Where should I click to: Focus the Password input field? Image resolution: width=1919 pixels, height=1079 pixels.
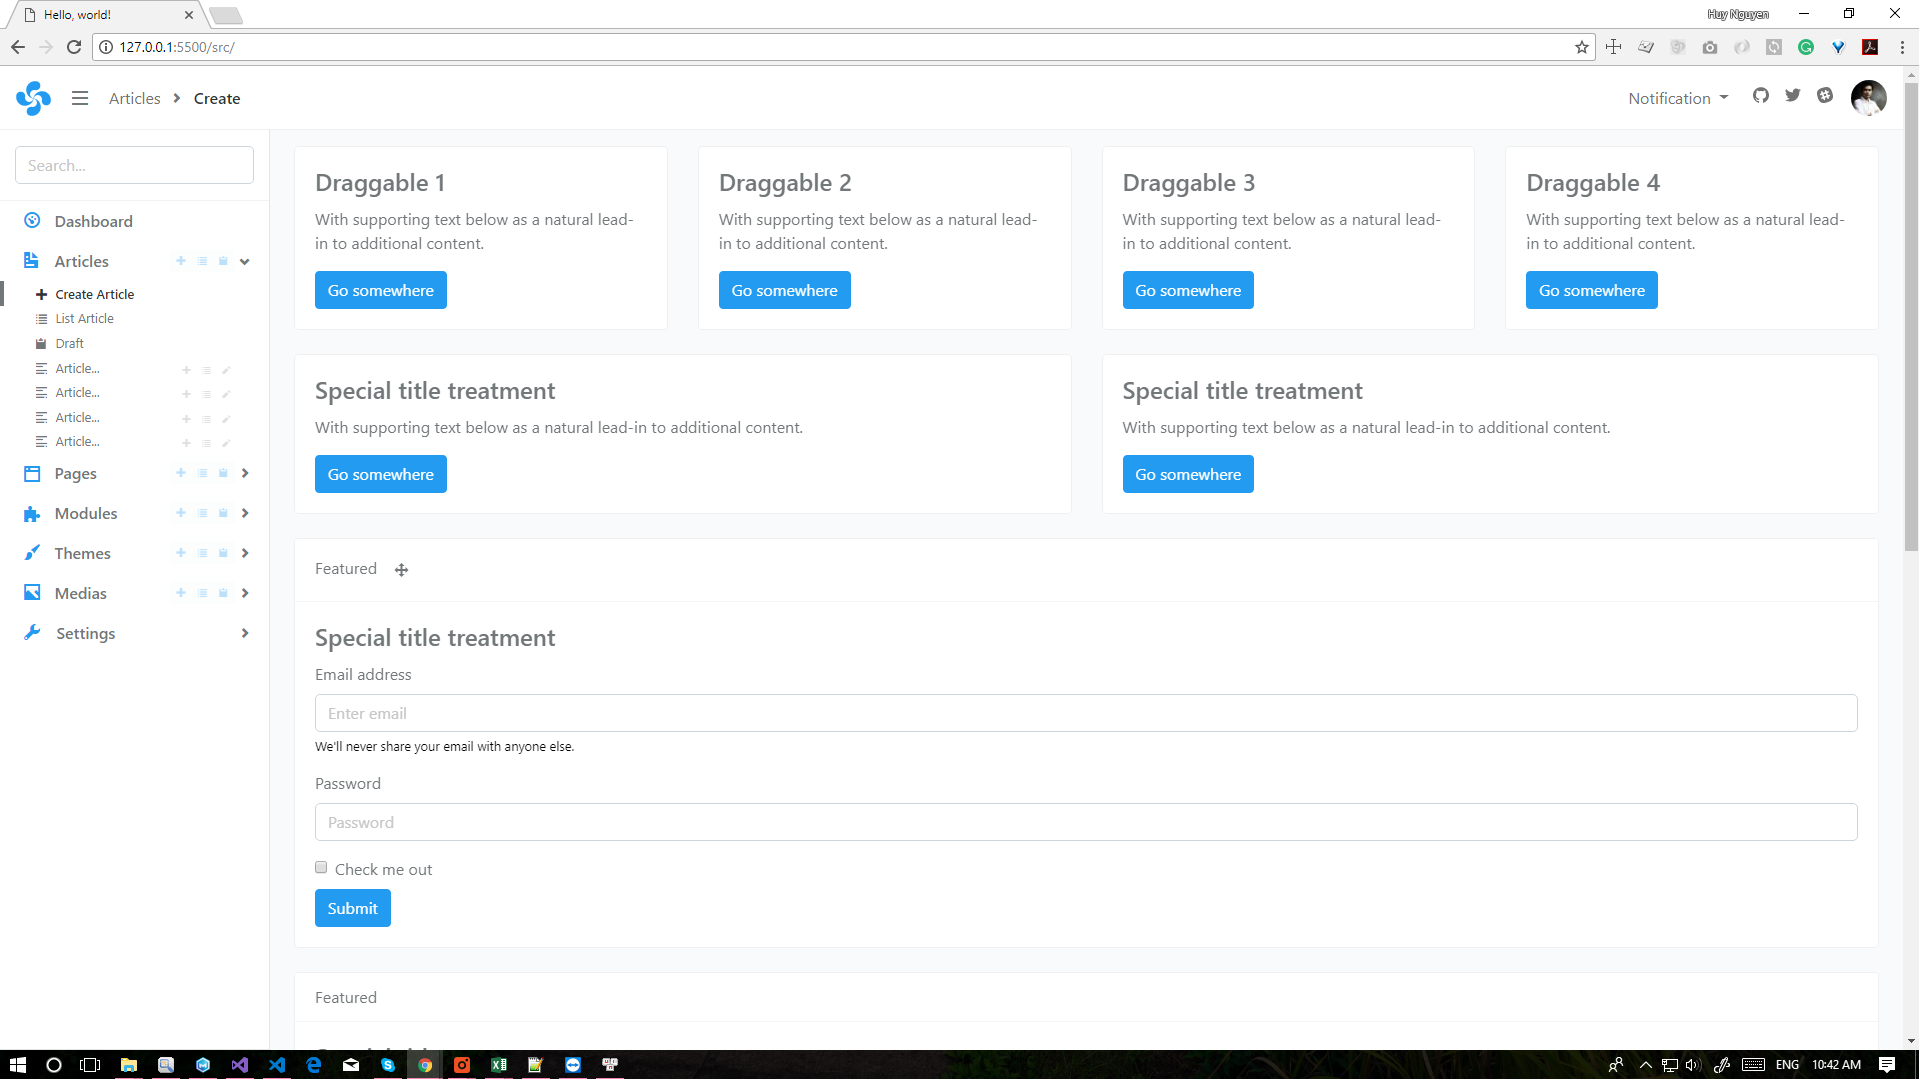[x=1086, y=822]
